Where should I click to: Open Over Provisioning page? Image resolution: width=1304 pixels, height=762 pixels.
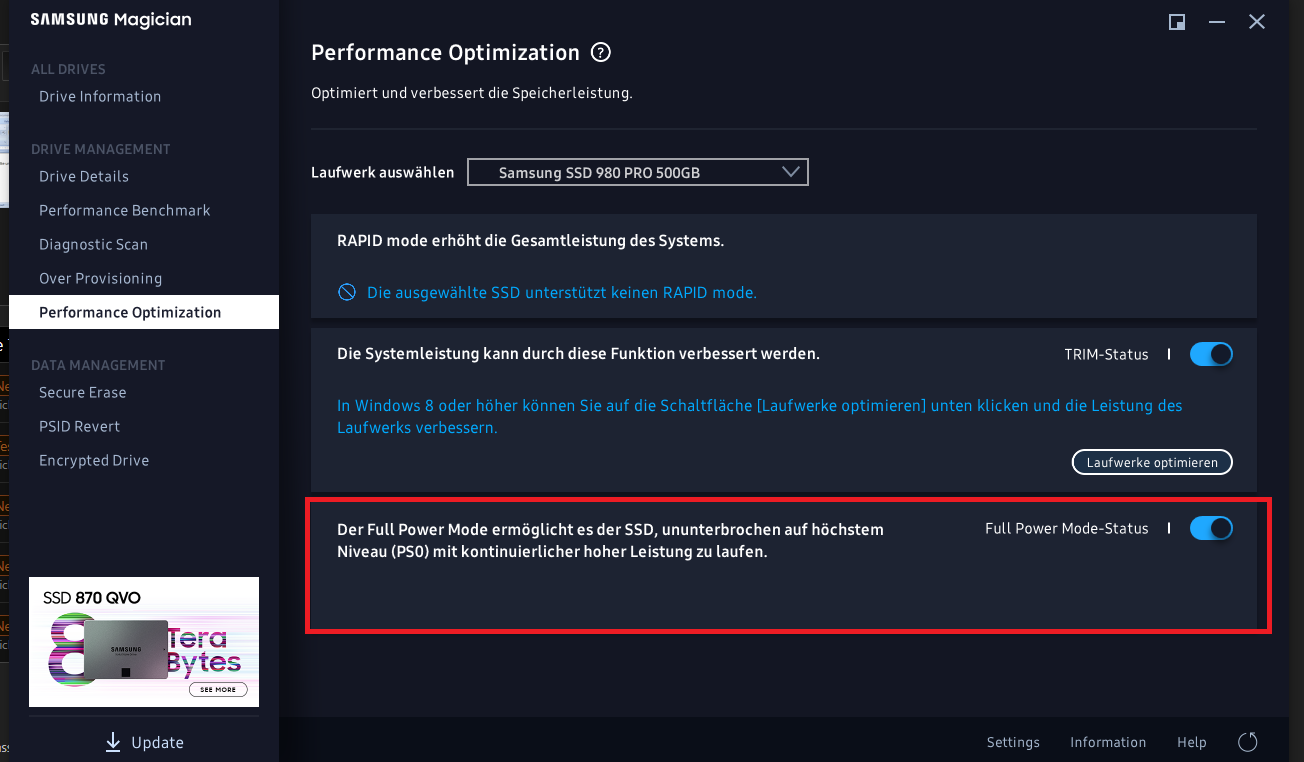point(100,278)
